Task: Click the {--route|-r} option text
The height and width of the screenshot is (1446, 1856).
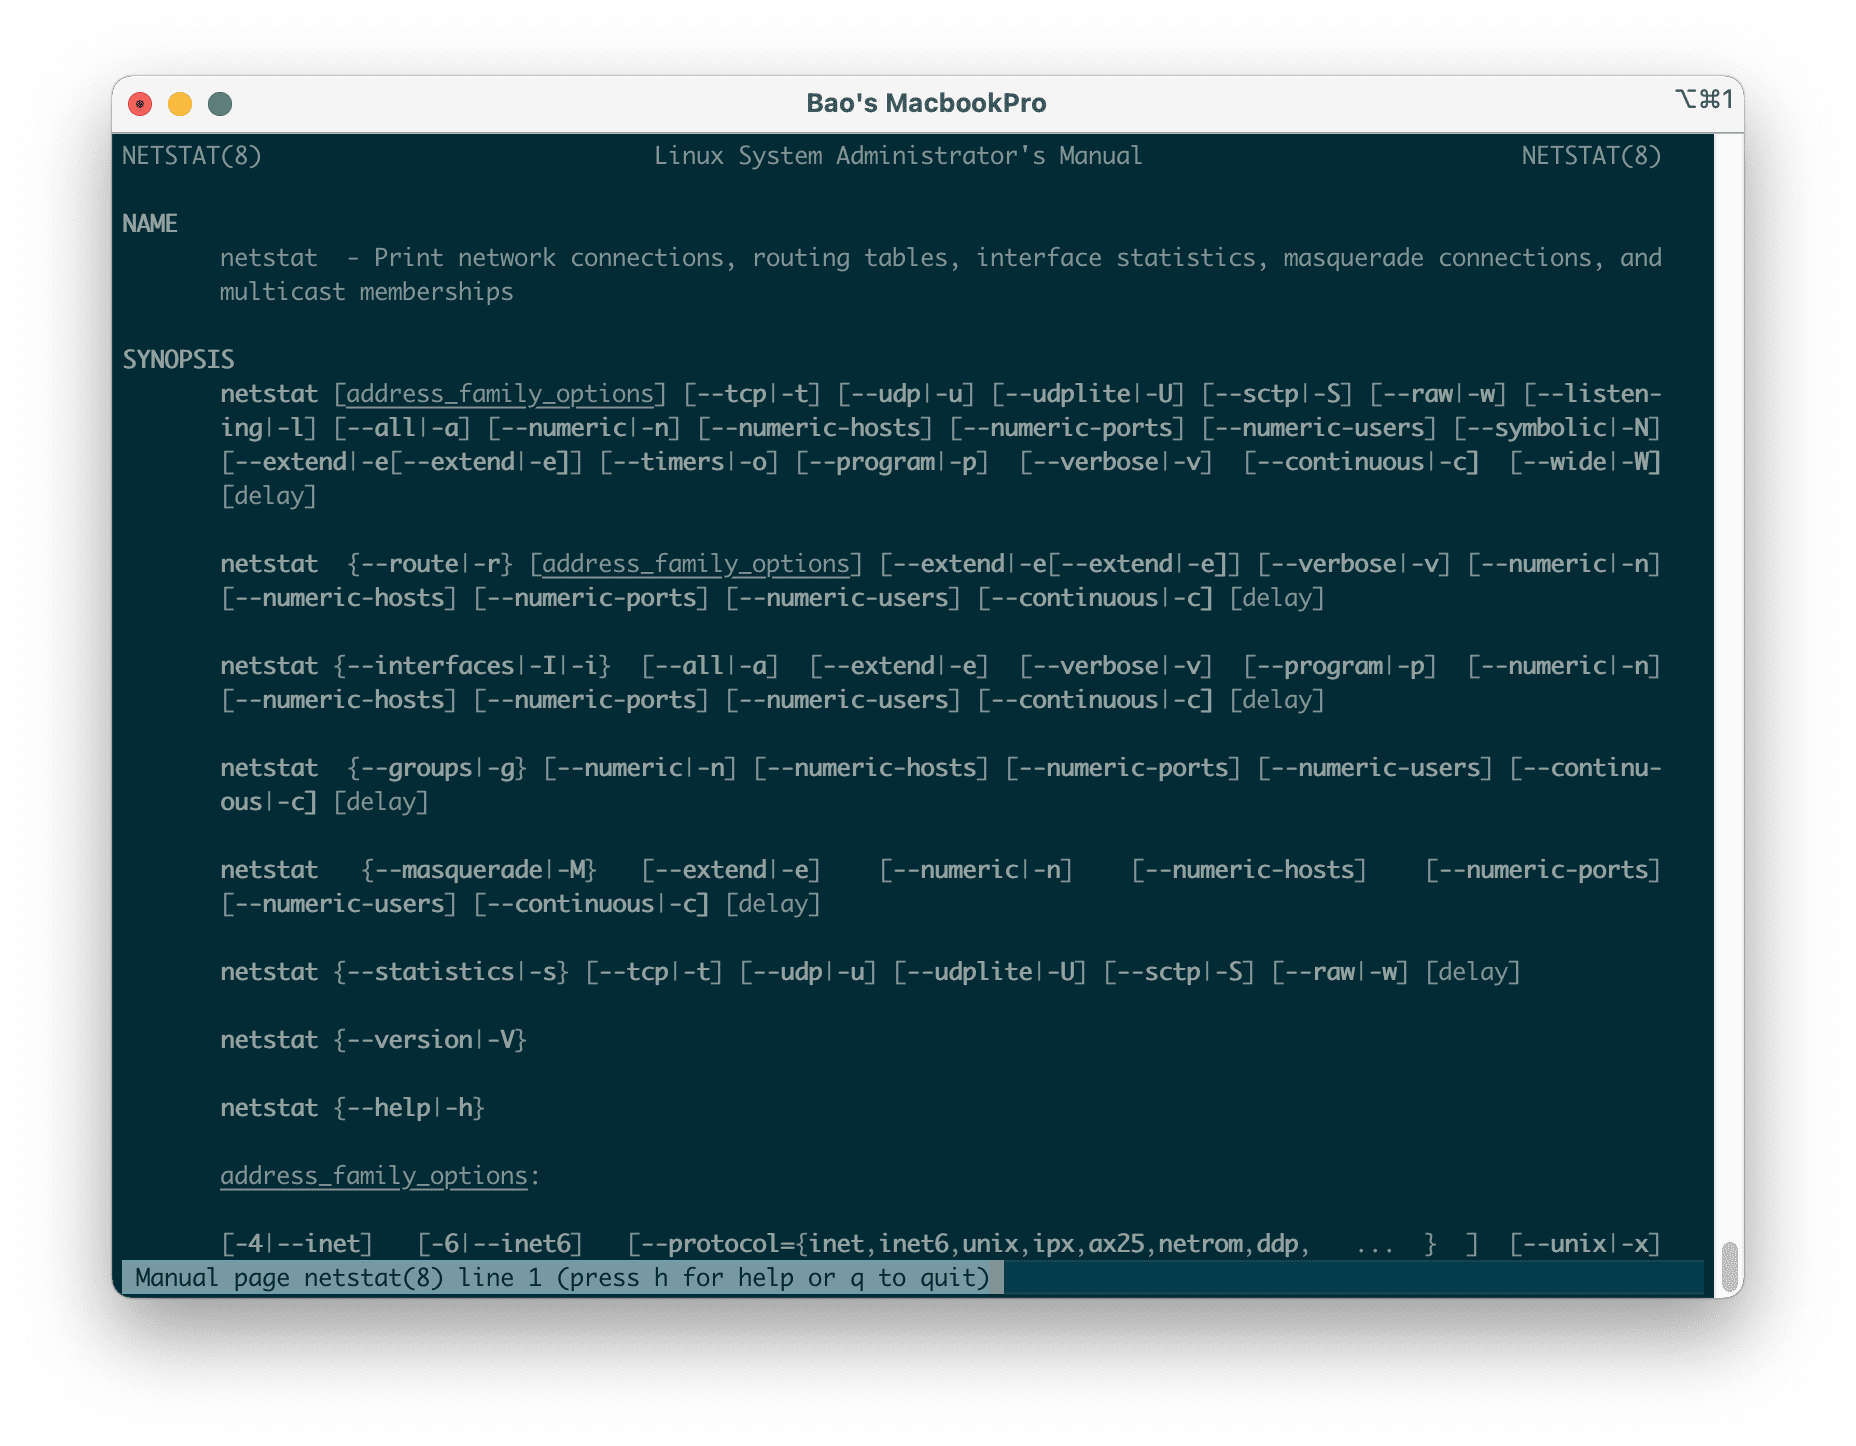Action: tap(430, 564)
